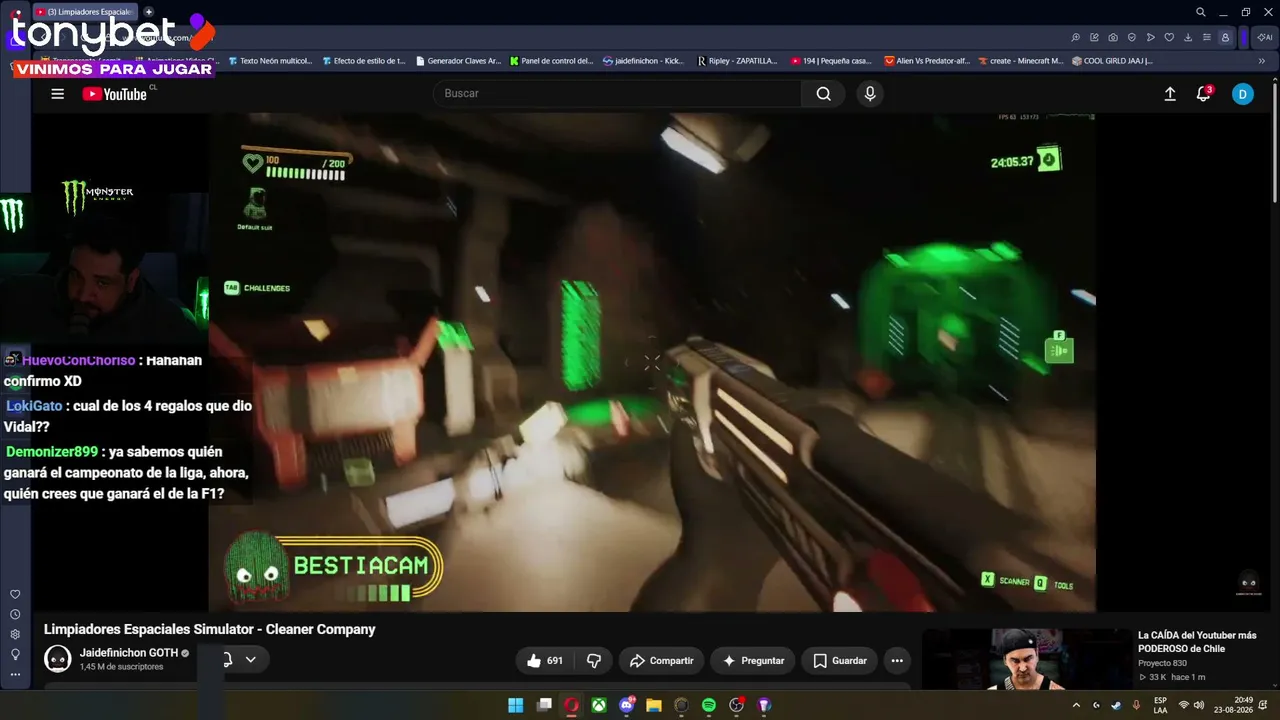Expand hidden bookmarks with the double chevron

(x=1262, y=61)
